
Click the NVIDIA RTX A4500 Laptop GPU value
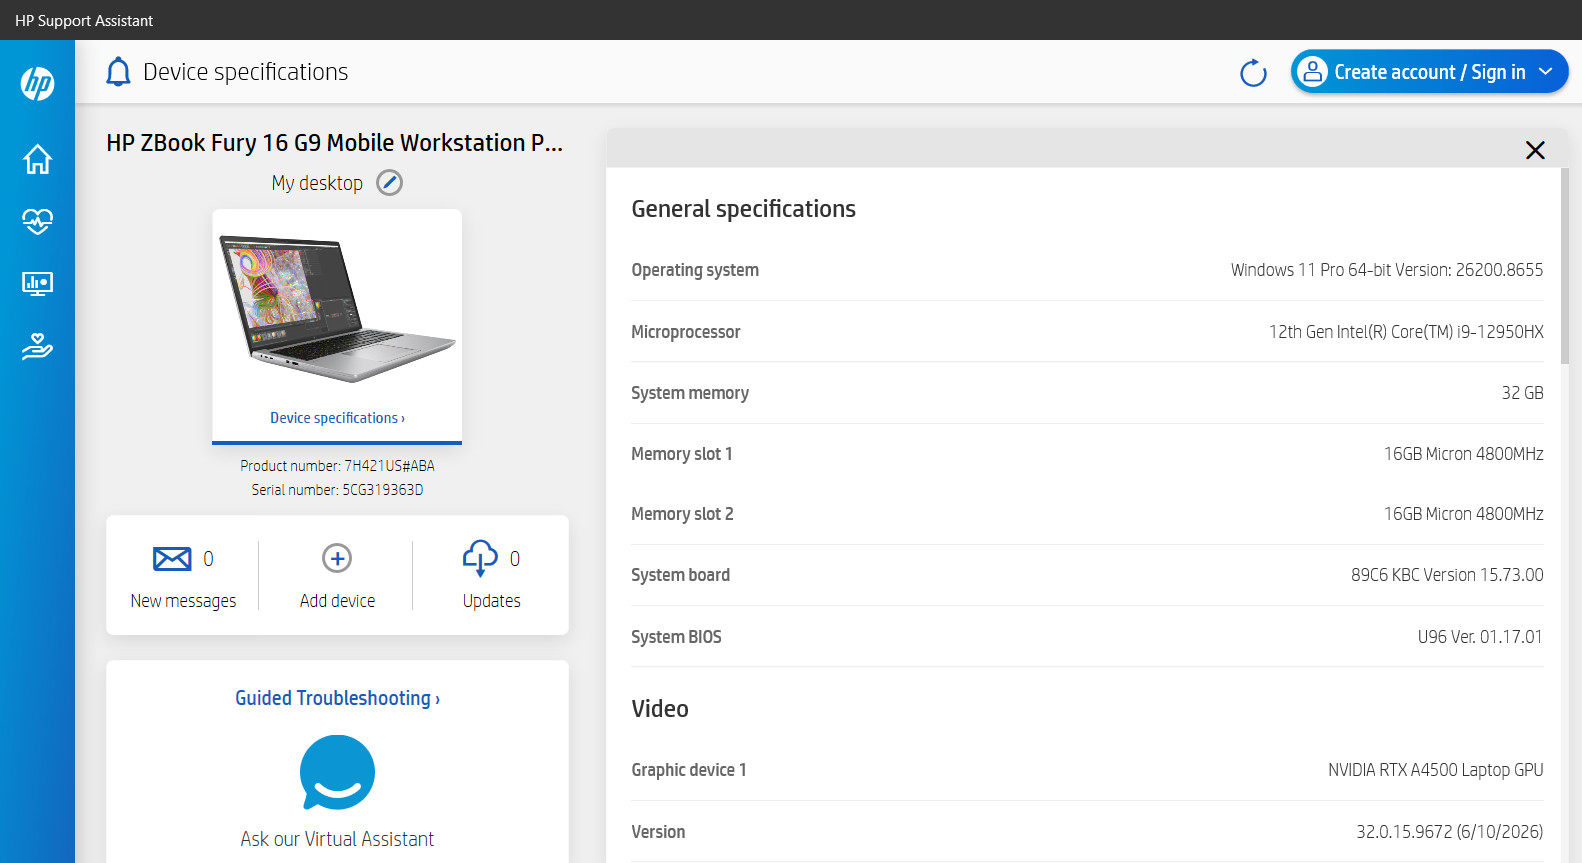(x=1435, y=770)
